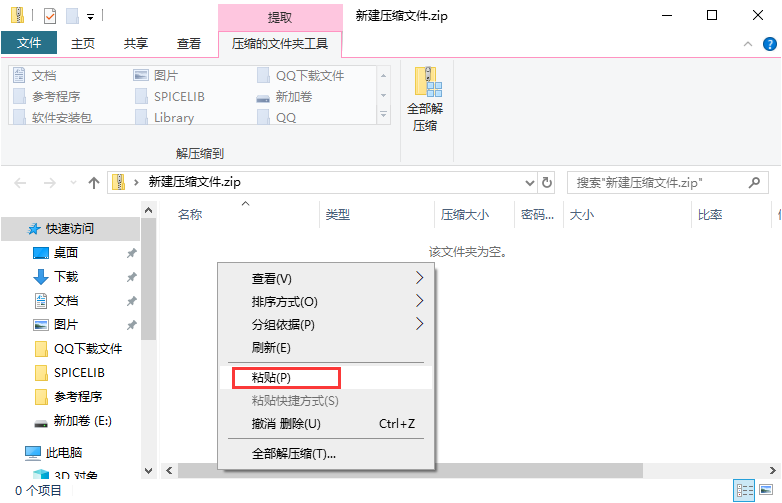This screenshot has height=503, width=782.
Task: Expand the extract-to gallery more arrow
Action: [x=384, y=115]
